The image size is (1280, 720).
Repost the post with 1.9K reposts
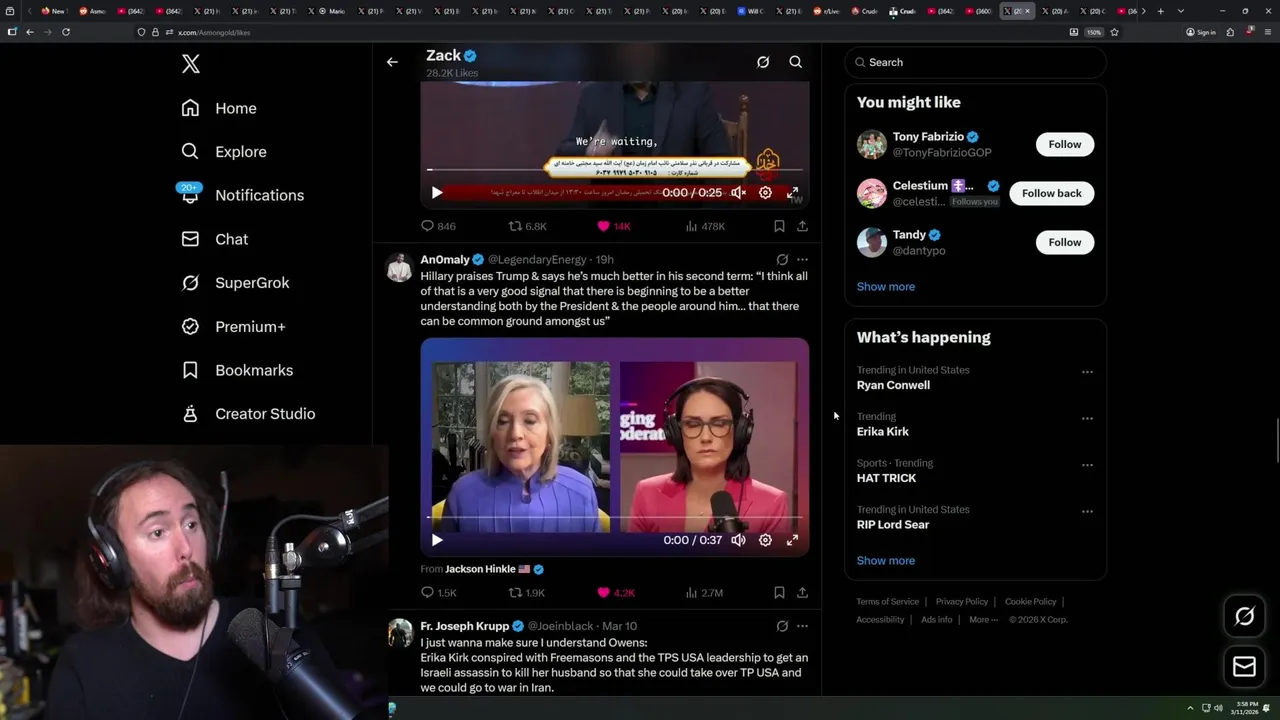click(528, 592)
